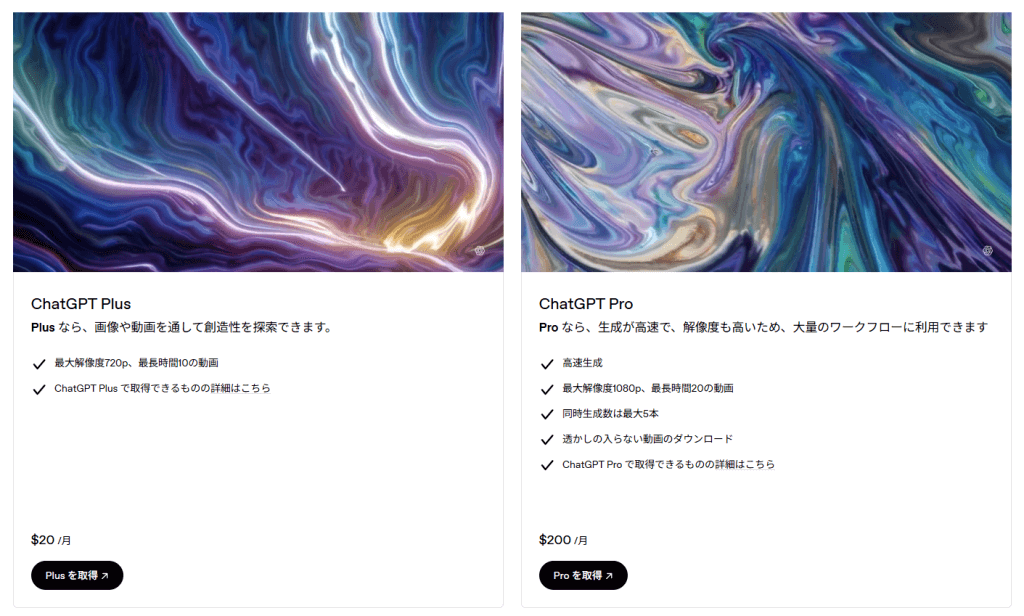Click the $20 /月 price text
Screen dimensions: 1024x616
[51, 540]
